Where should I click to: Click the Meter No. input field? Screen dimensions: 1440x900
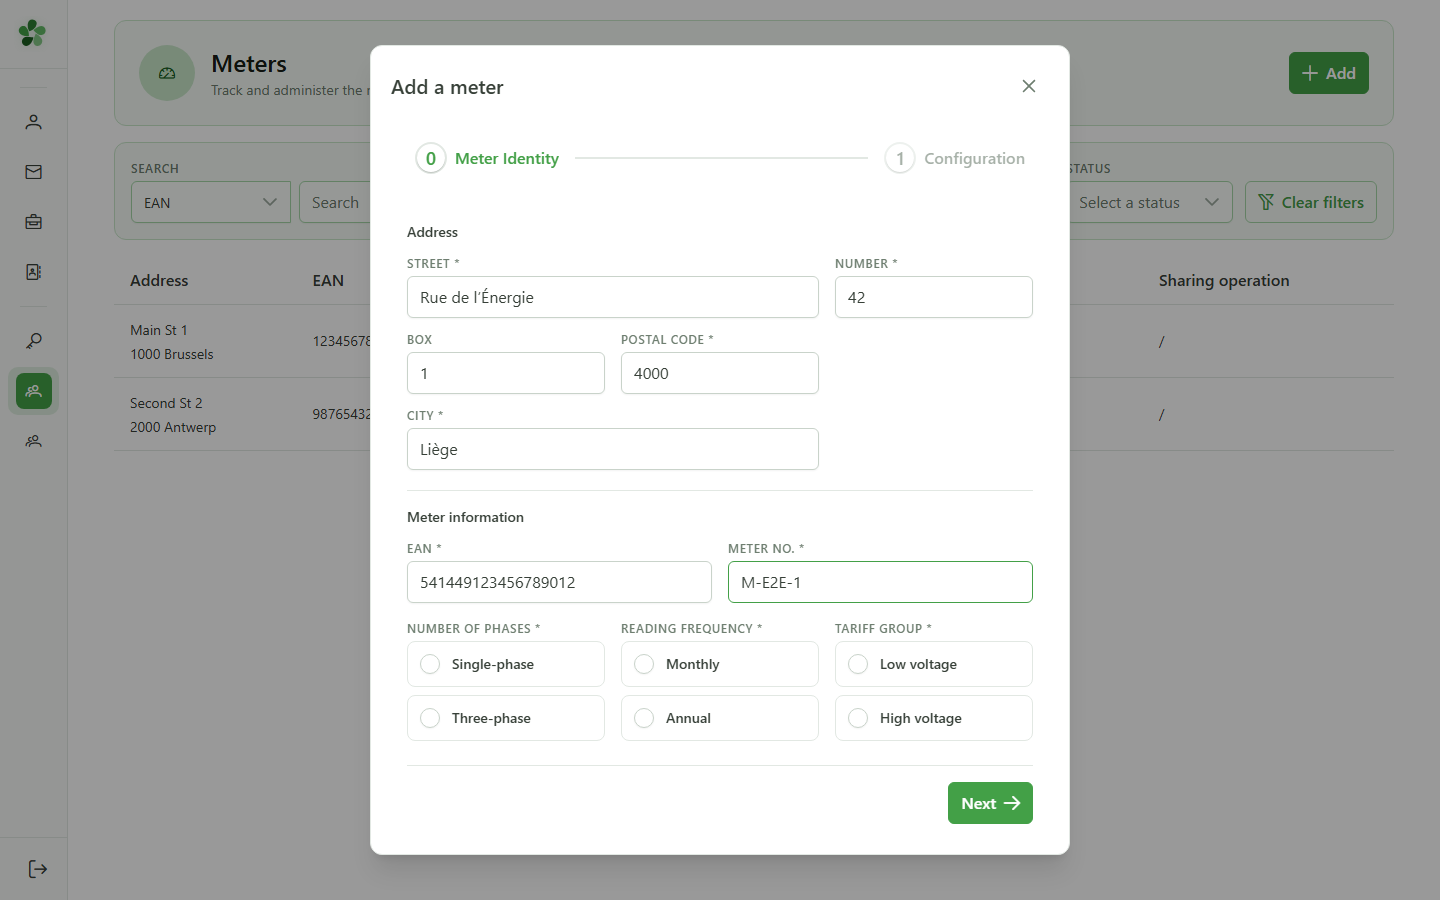(880, 582)
